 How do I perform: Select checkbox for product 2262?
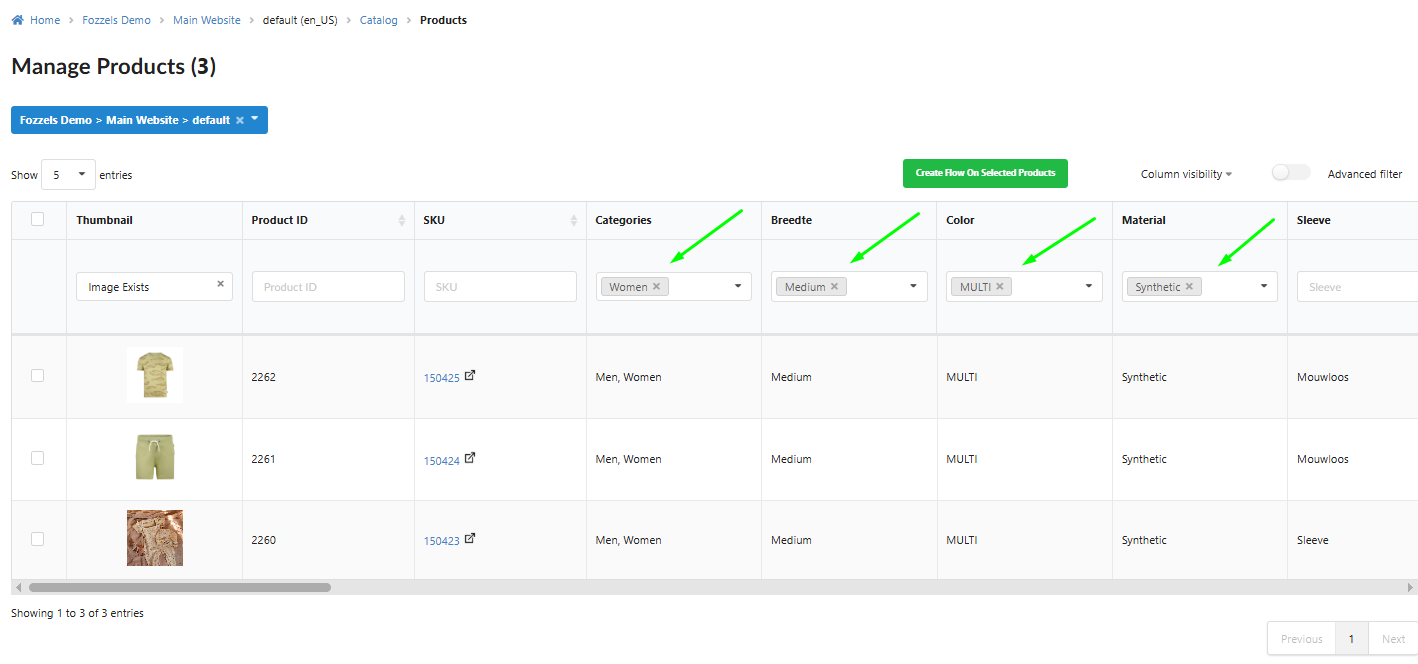click(38, 376)
